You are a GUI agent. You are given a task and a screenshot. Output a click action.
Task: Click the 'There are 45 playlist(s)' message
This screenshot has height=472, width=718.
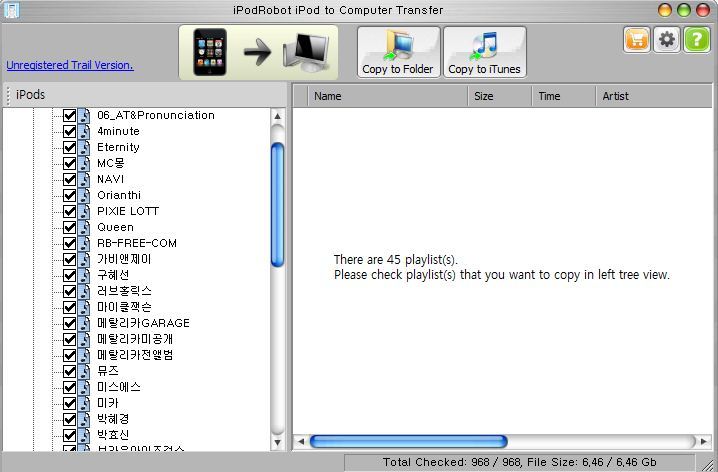[396, 260]
